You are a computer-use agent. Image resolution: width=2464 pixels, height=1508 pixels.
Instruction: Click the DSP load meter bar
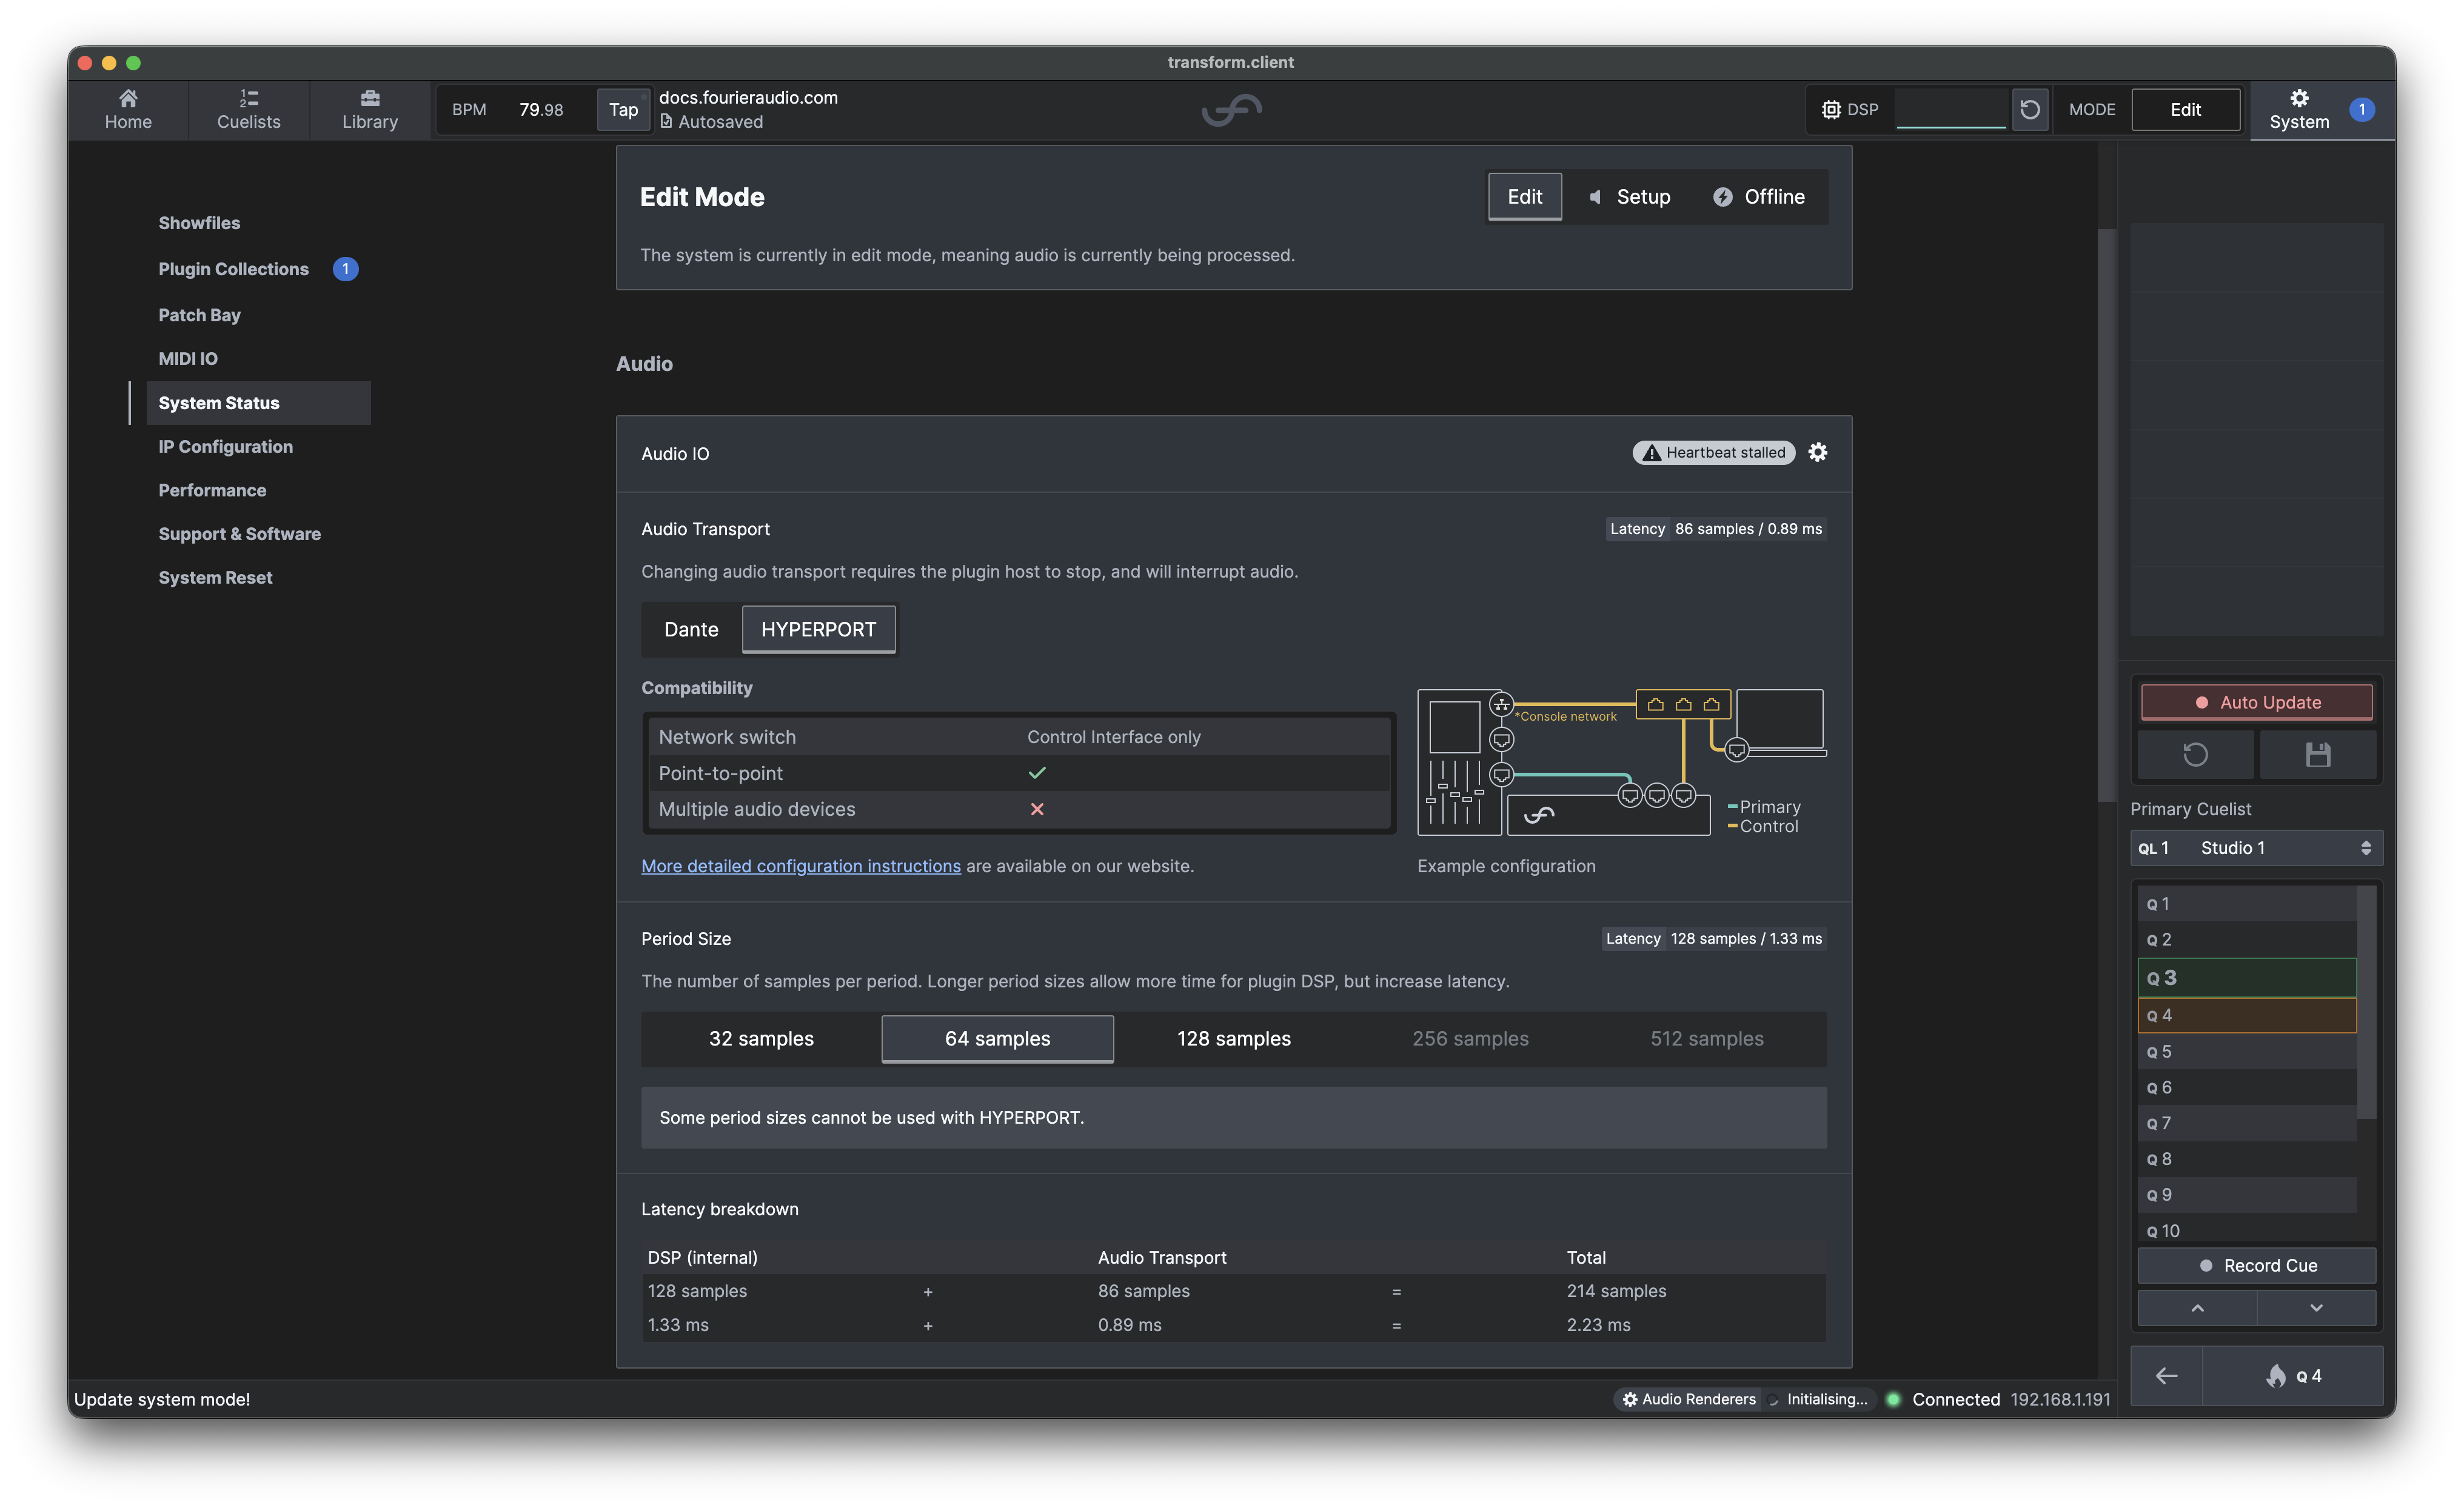pos(1950,109)
